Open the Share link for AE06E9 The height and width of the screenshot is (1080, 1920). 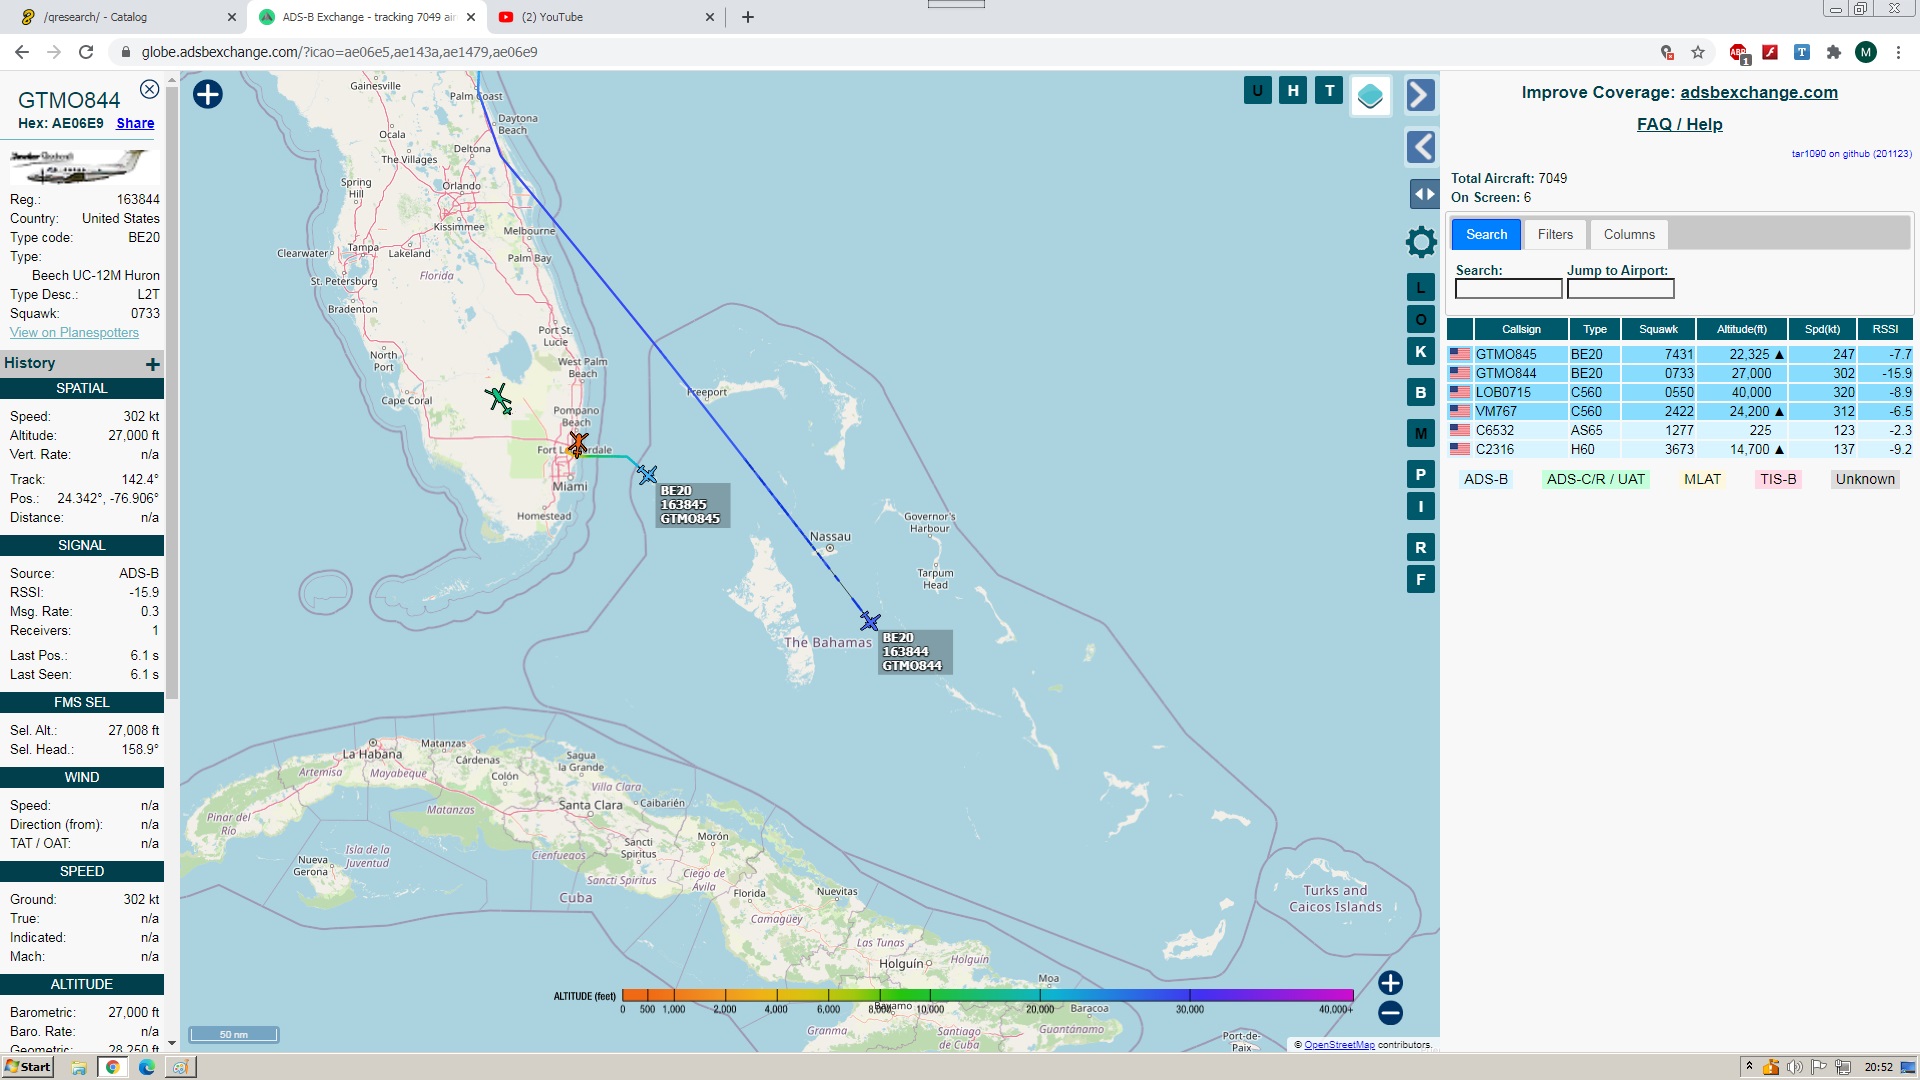(x=135, y=123)
